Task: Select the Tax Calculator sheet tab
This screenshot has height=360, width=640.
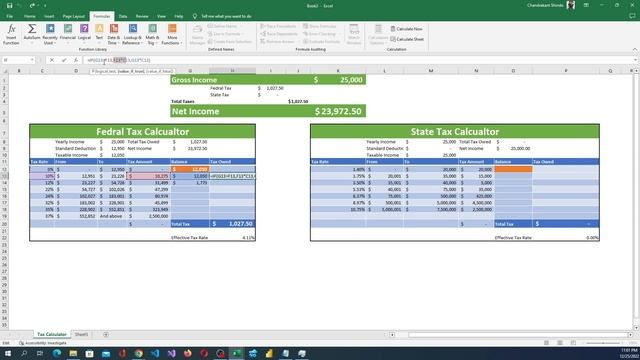Action: tap(51, 335)
